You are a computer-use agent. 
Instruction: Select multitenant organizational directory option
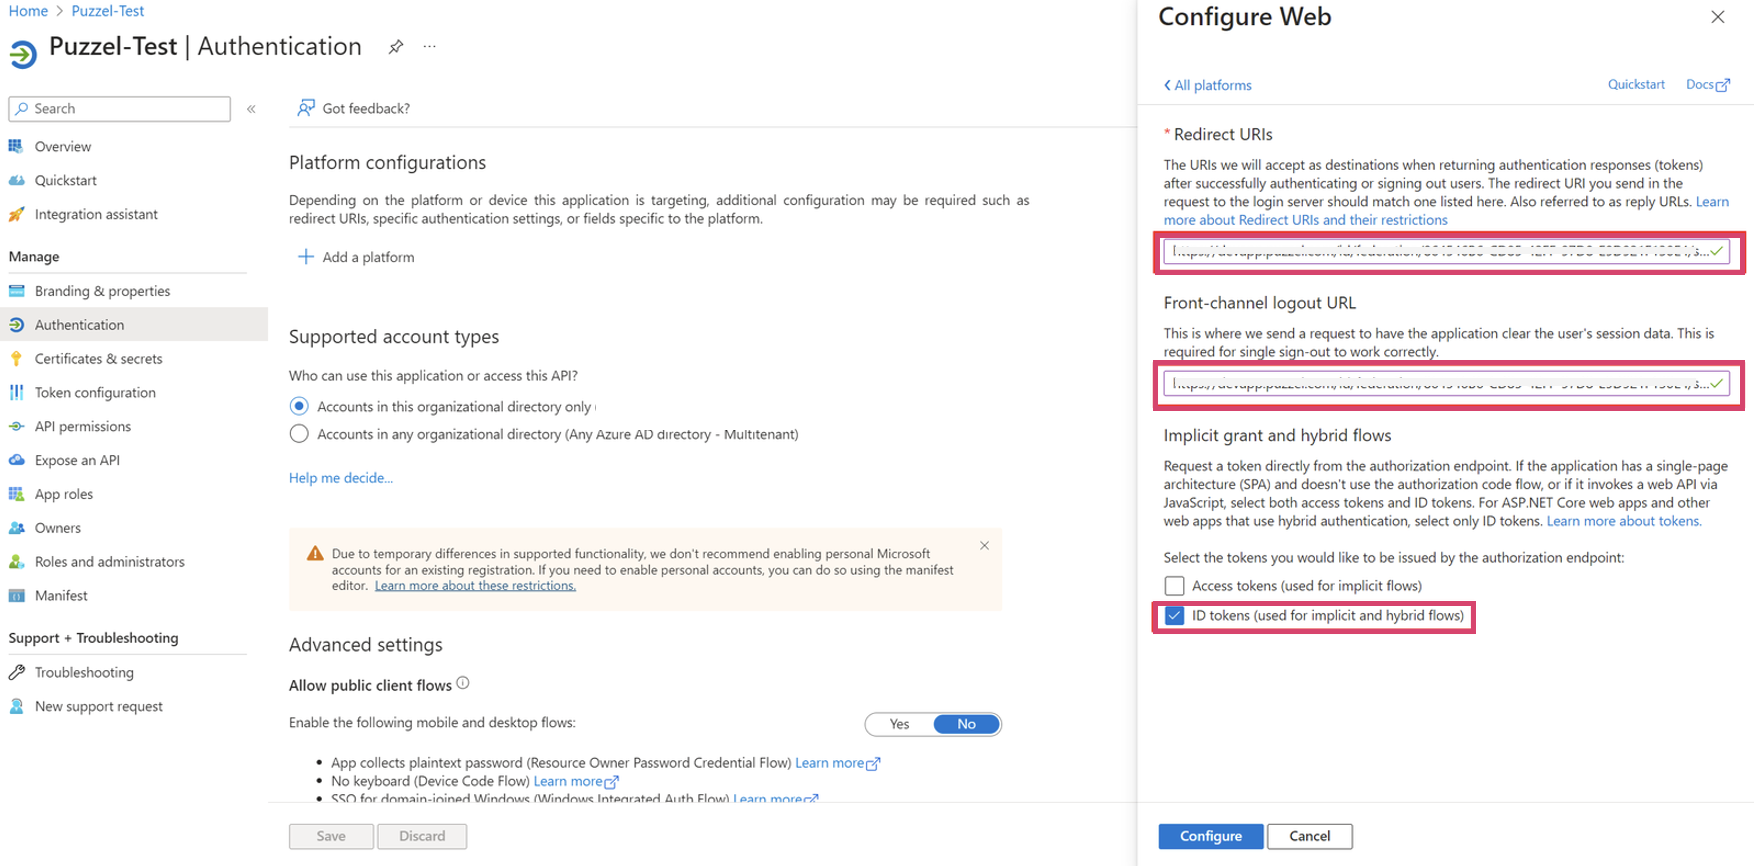[x=299, y=434]
